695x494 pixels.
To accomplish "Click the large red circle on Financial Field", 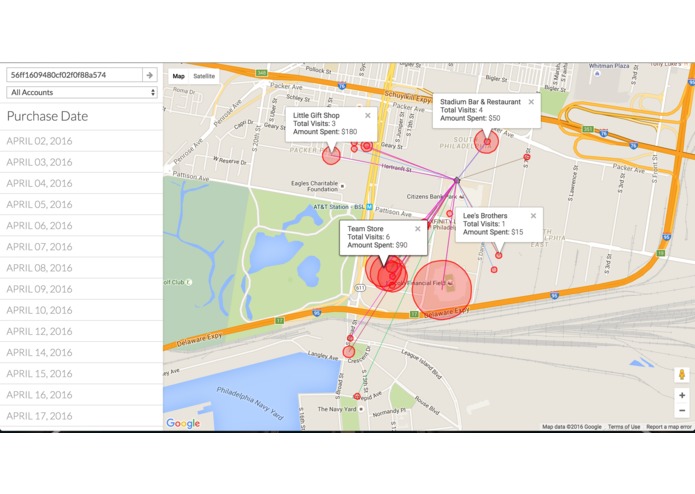I will [x=441, y=290].
